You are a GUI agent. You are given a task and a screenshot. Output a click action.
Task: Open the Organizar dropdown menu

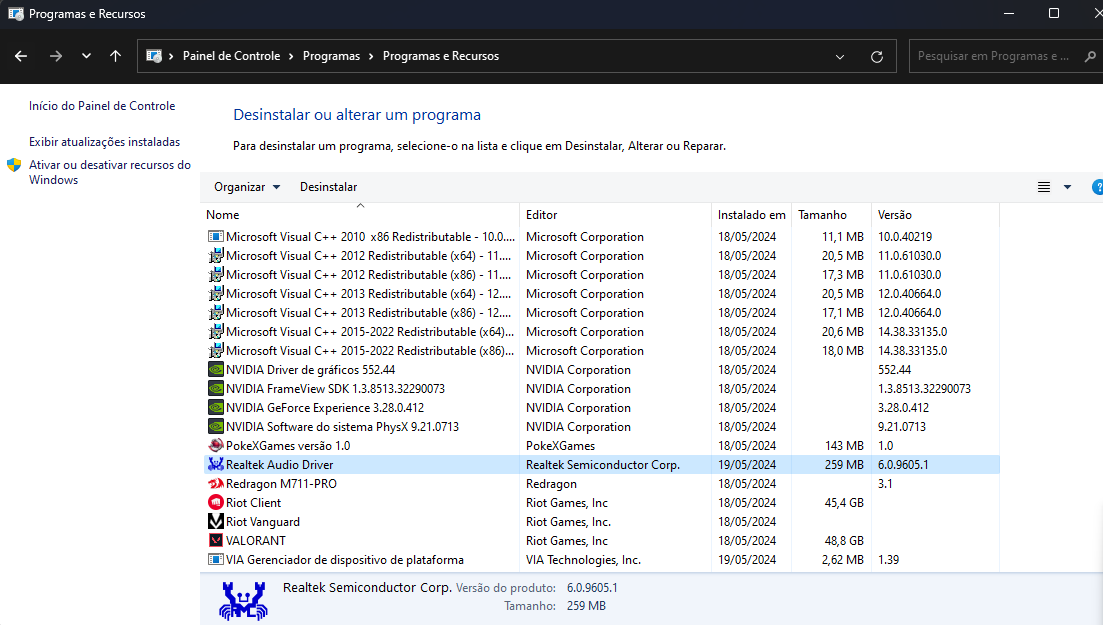(247, 187)
